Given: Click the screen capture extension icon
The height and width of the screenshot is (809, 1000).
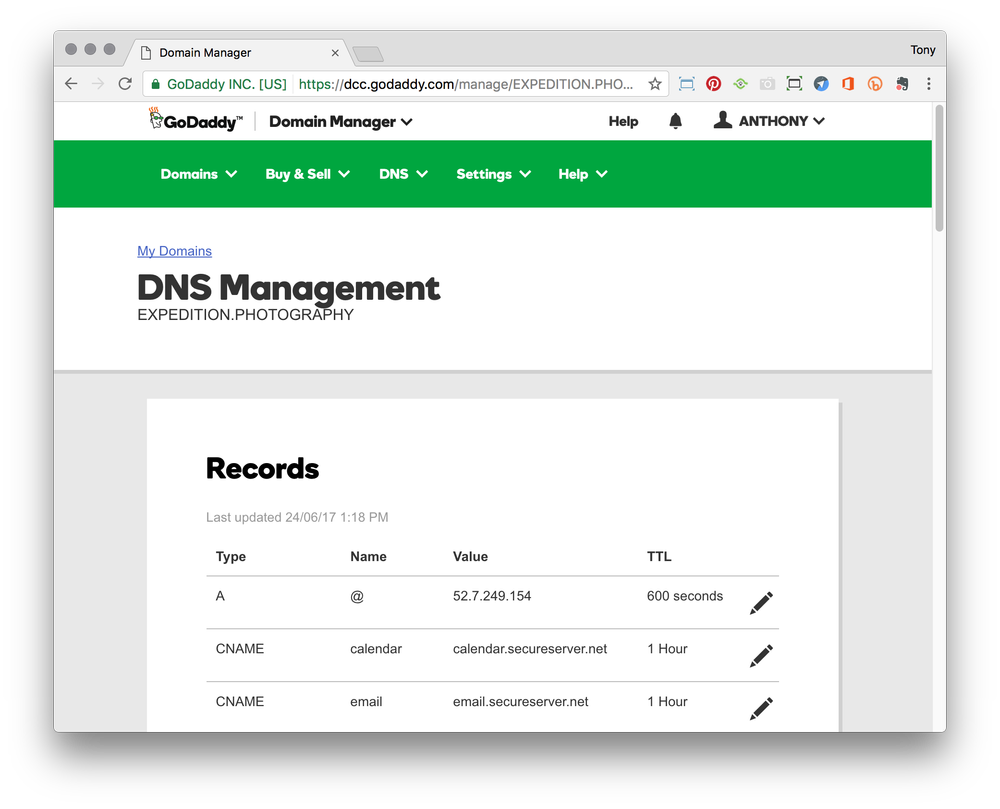Looking at the screenshot, I should [686, 84].
